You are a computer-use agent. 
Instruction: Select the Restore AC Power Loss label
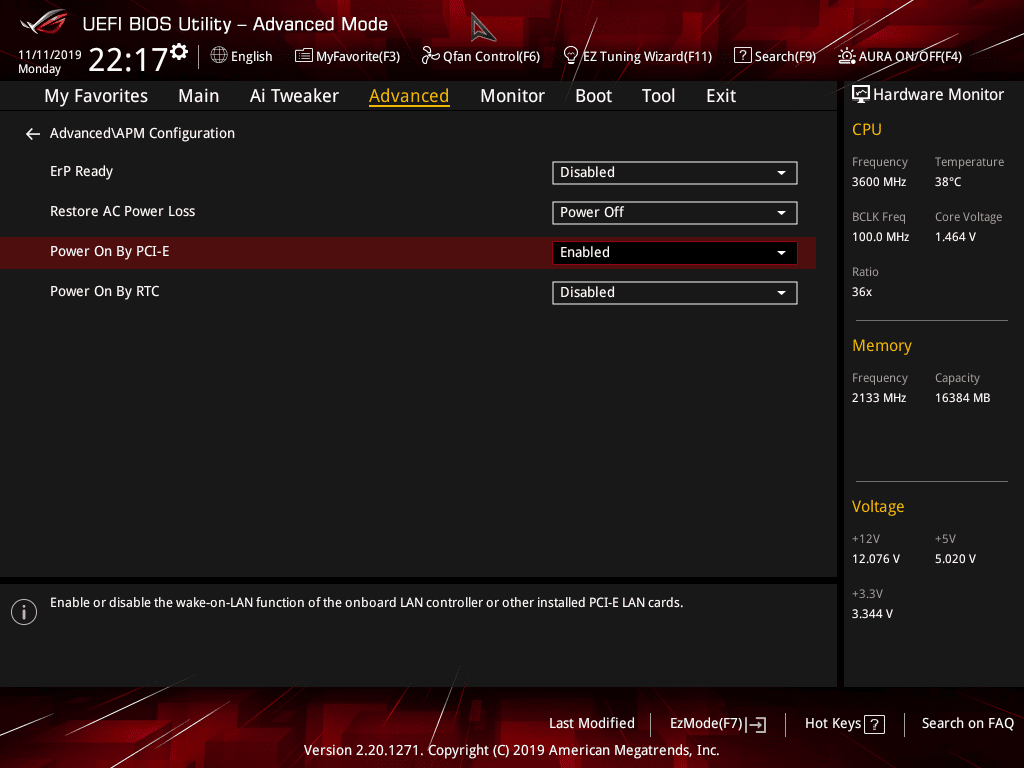click(123, 212)
